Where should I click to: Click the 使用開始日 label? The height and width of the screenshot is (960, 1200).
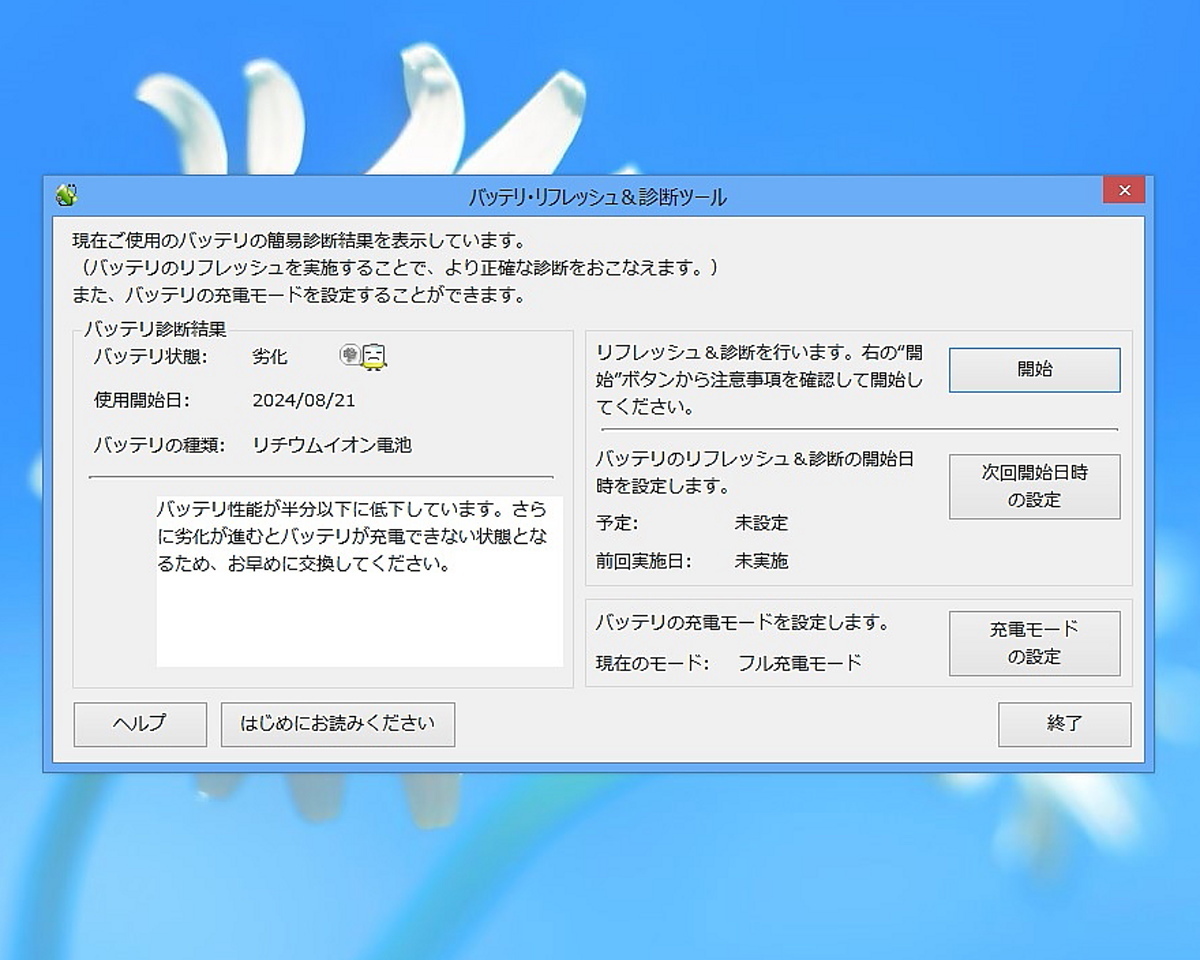(x=141, y=401)
